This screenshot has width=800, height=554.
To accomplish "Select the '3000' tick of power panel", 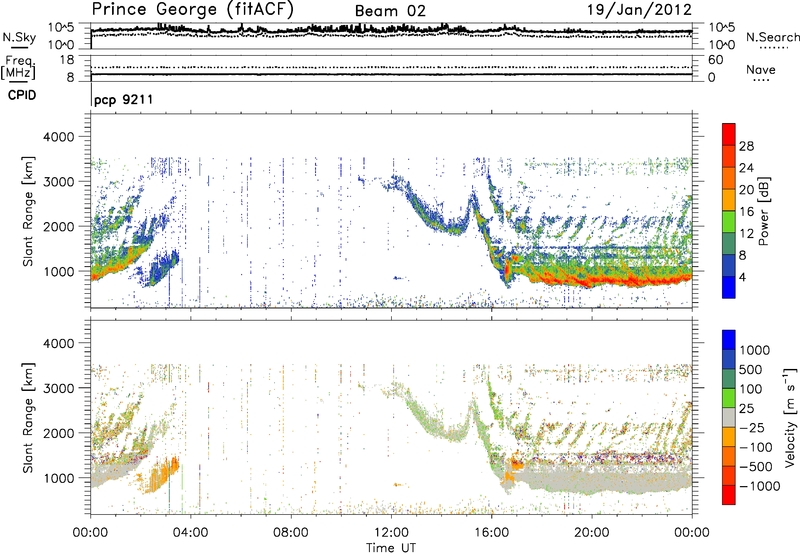I will (x=58, y=182).
